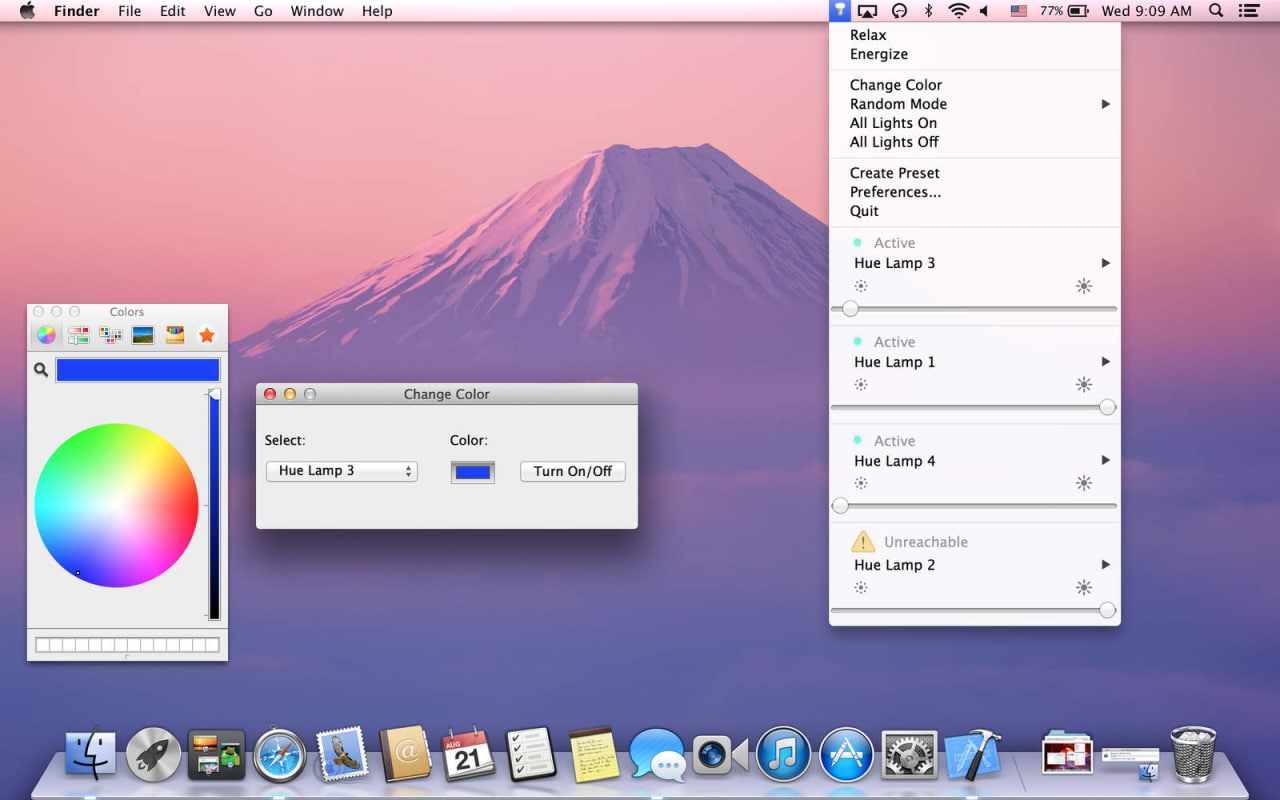The width and height of the screenshot is (1280, 800).
Task: Click the magnifier color sampler icon
Action: 41,370
